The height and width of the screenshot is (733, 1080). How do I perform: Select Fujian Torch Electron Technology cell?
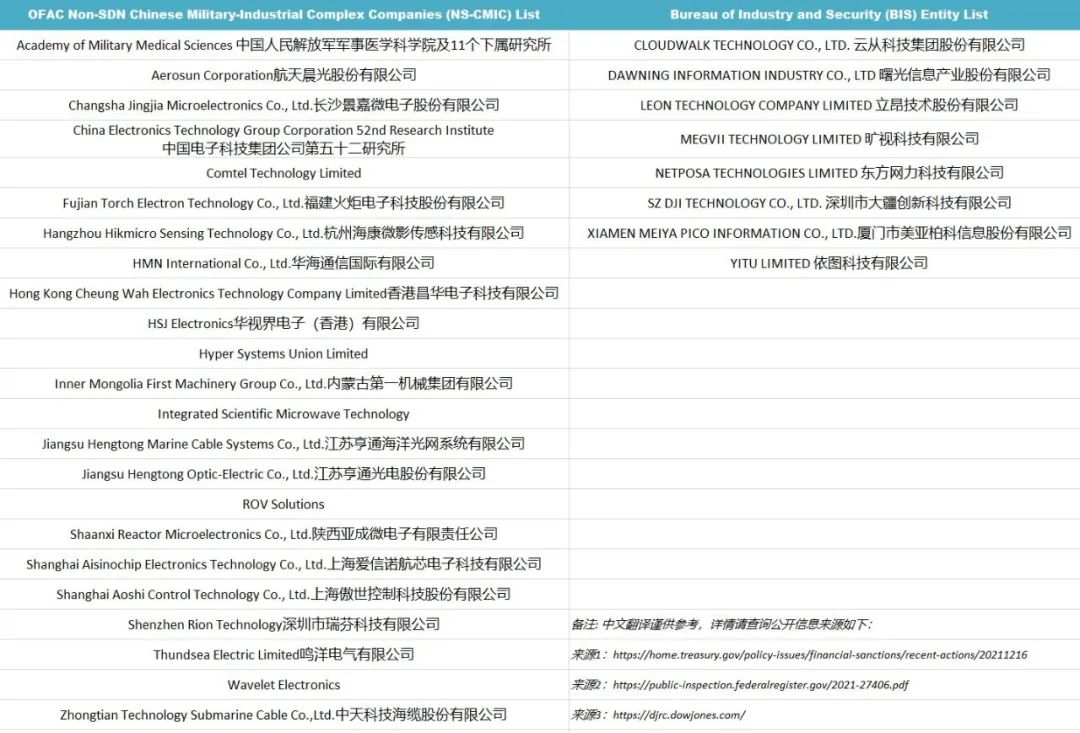pyautogui.click(x=284, y=203)
